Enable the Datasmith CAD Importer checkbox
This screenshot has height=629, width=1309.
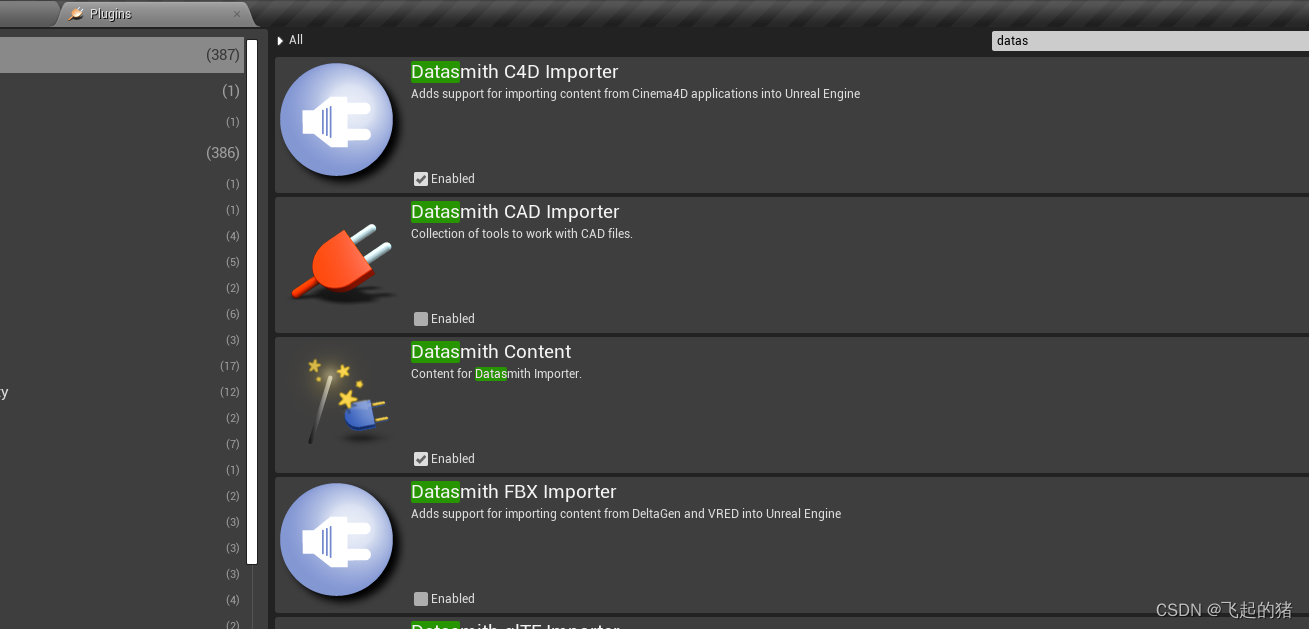(x=421, y=319)
